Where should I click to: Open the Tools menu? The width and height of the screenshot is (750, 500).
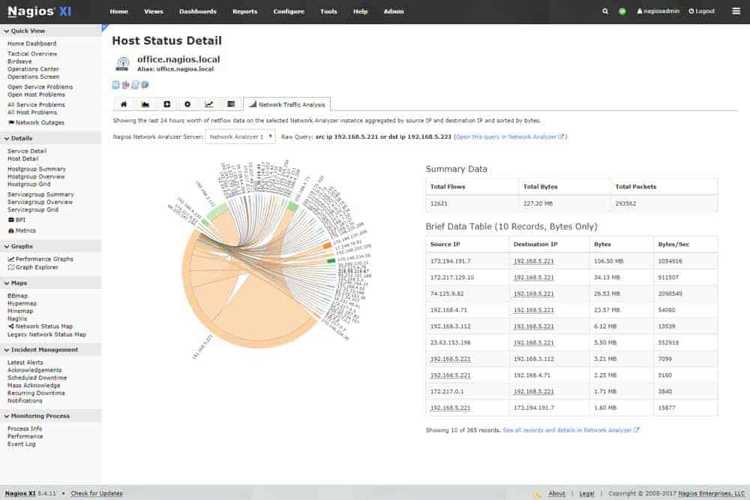pos(329,11)
